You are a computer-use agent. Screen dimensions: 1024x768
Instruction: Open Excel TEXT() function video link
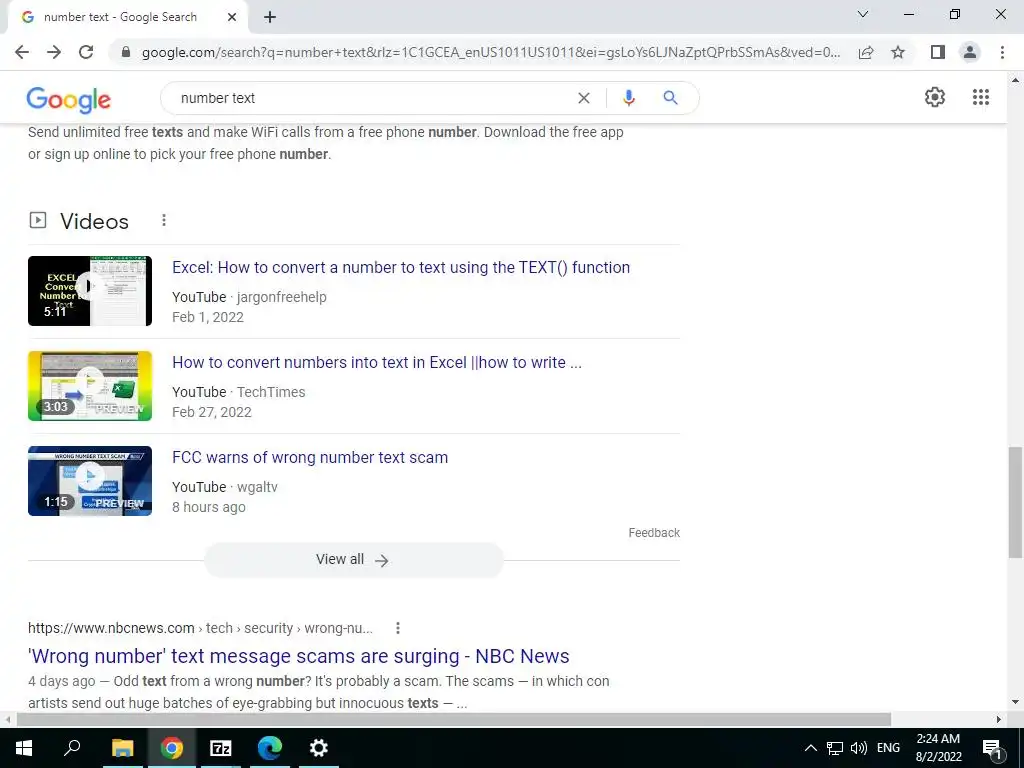click(x=401, y=268)
